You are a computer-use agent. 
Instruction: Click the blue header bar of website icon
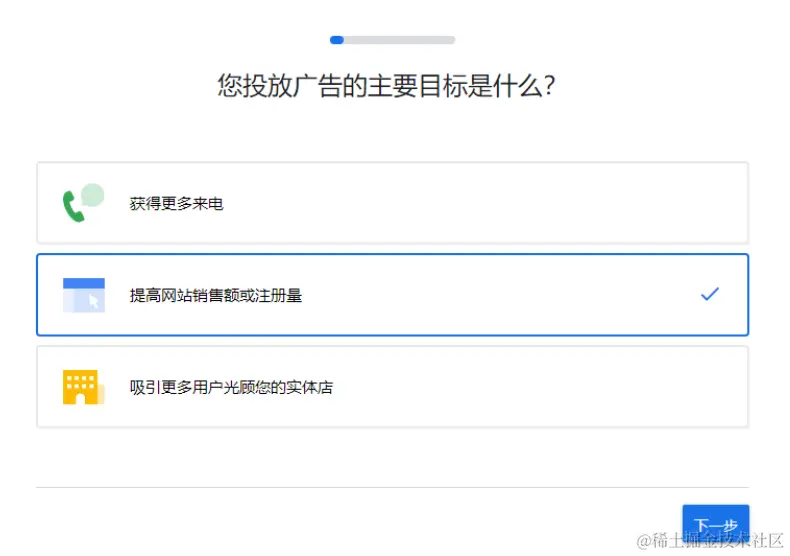pyautogui.click(x=83, y=283)
